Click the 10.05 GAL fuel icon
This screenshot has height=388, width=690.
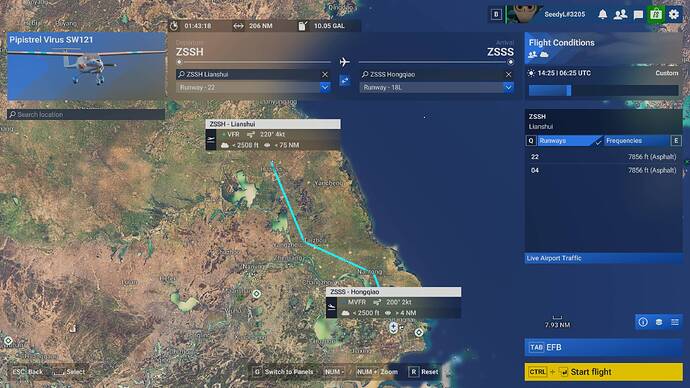point(303,26)
